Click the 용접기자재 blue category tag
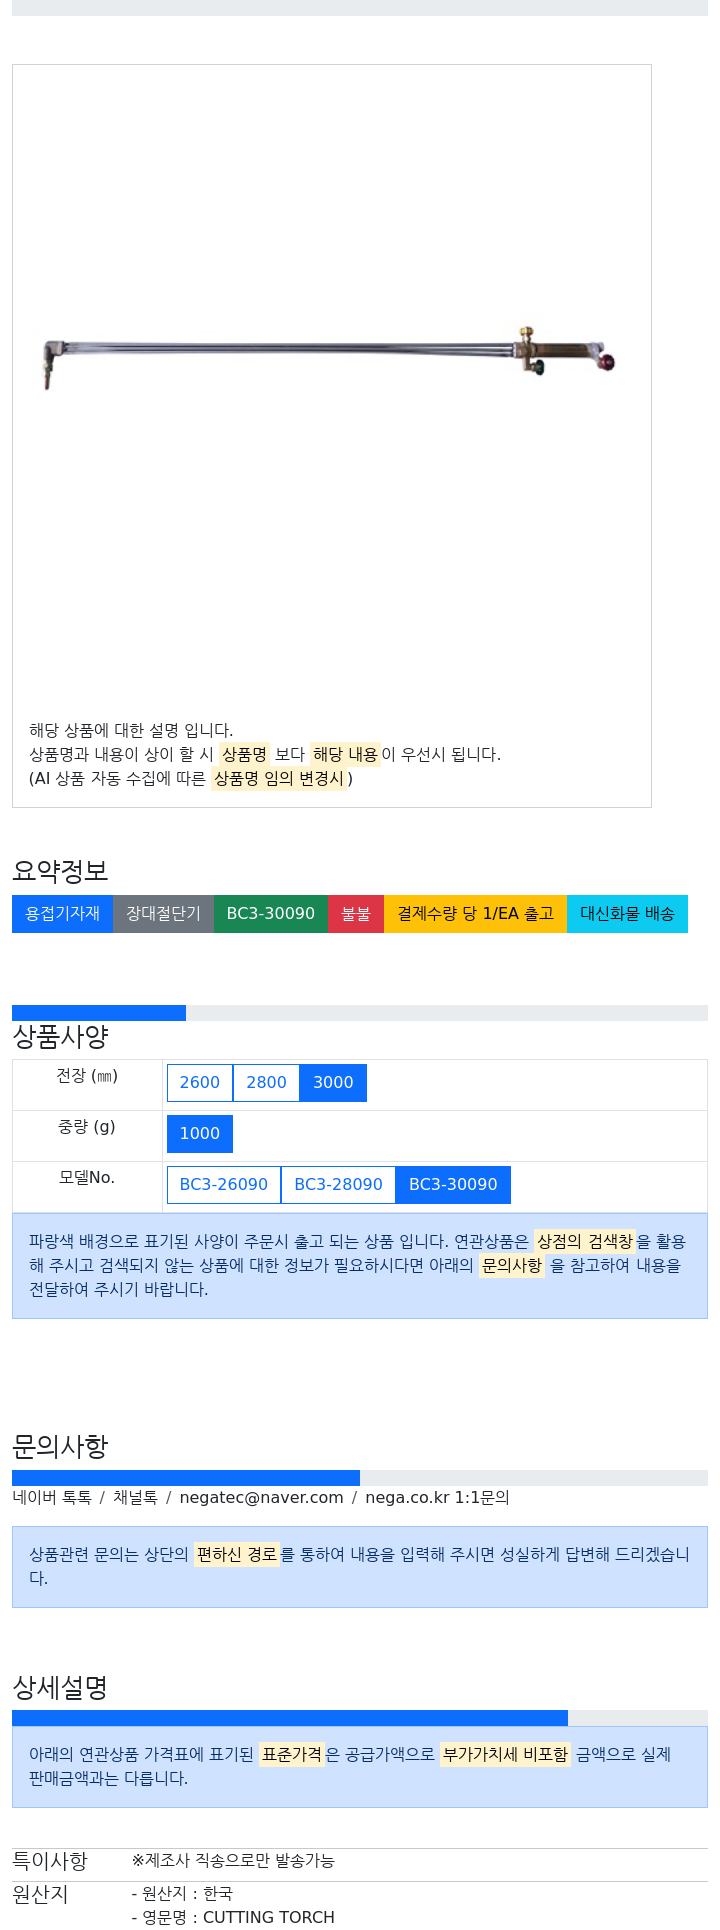The height and width of the screenshot is (1930, 720). (x=62, y=914)
